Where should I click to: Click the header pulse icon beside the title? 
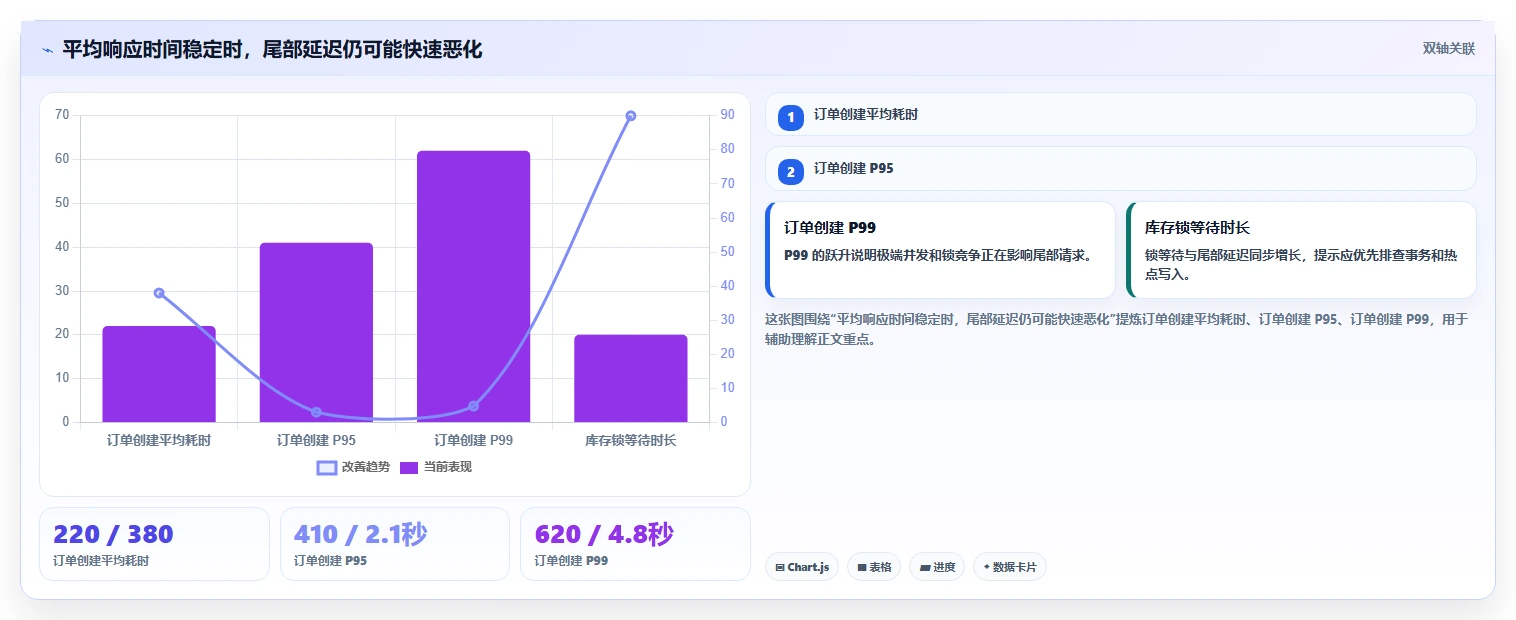pos(47,50)
